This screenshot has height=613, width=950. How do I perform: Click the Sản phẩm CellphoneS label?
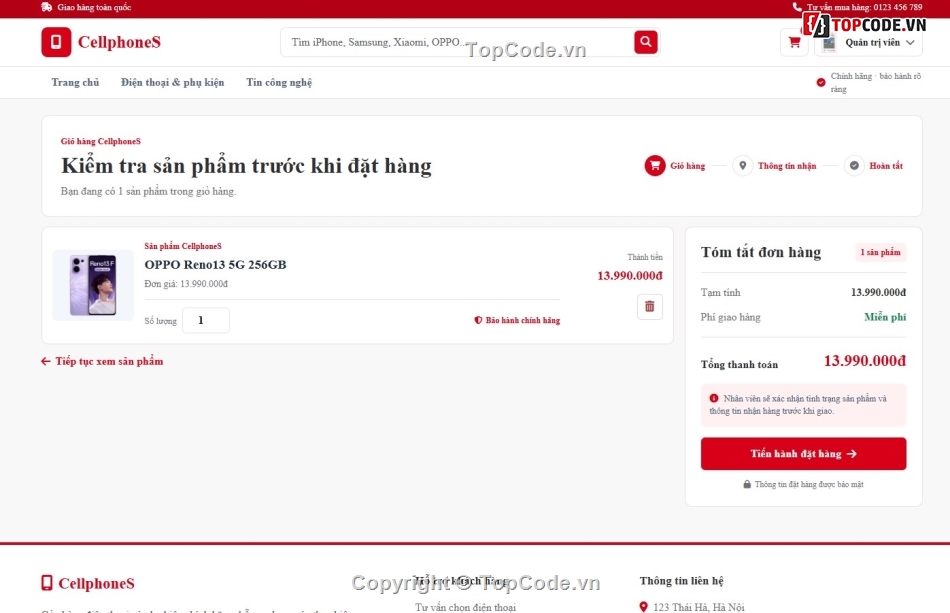[x=183, y=246]
